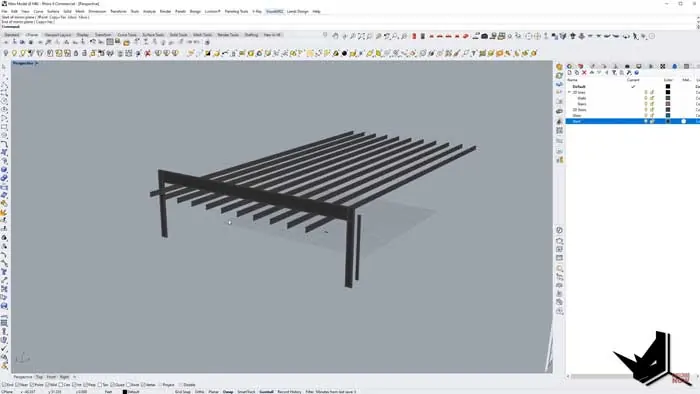Toggle Disable osnap checkbox

181,385
